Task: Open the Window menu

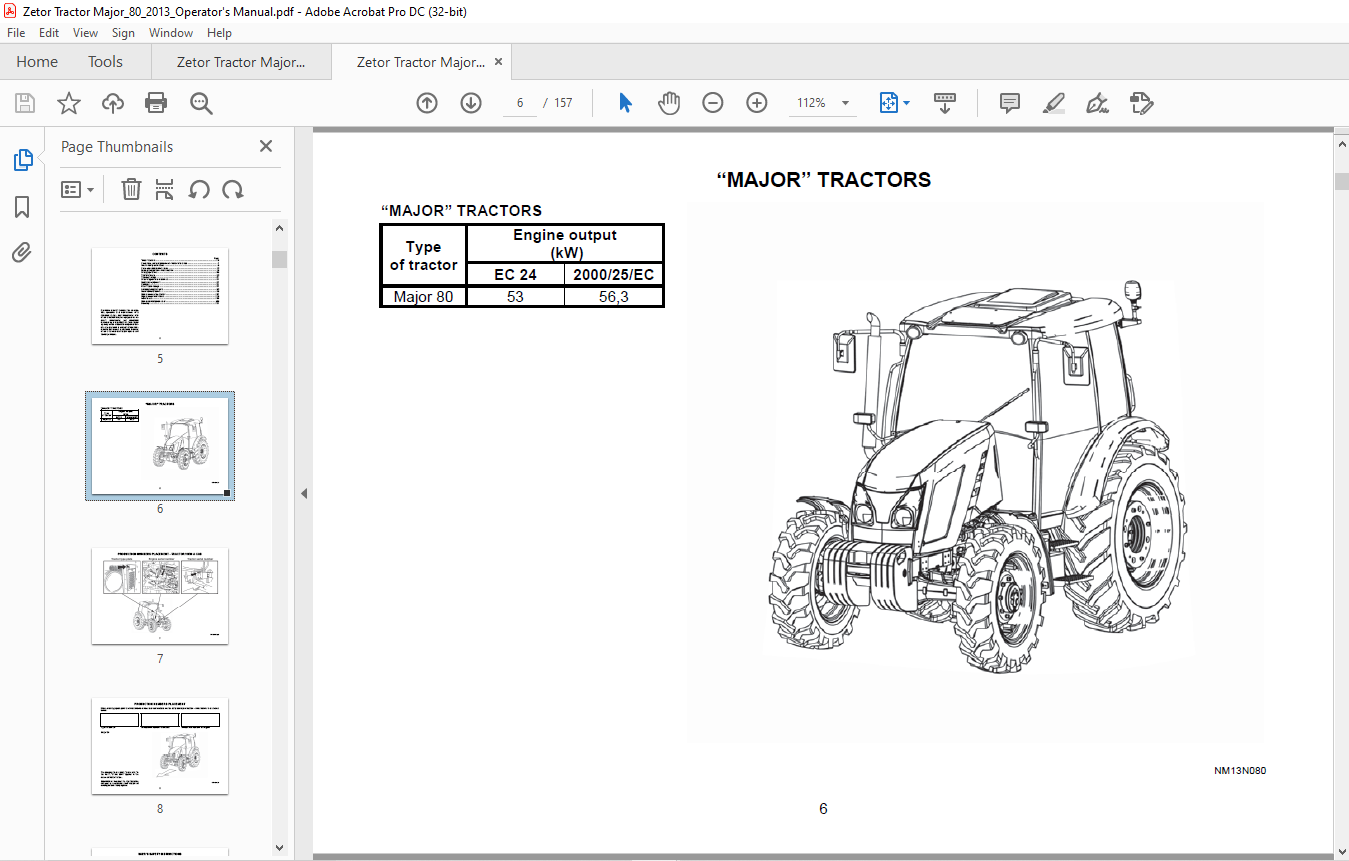Action: [171, 33]
